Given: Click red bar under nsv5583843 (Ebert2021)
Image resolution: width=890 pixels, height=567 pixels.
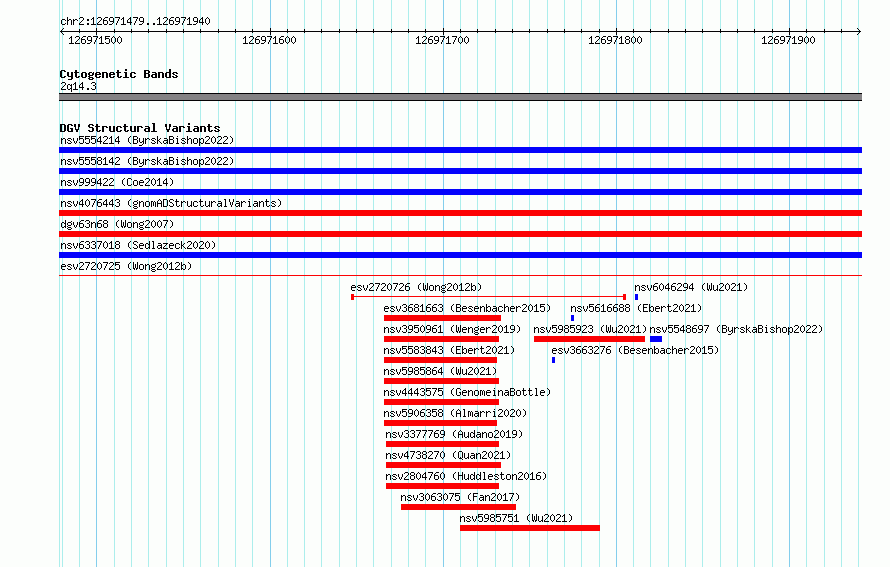Looking at the screenshot, I should pyautogui.click(x=440, y=360).
